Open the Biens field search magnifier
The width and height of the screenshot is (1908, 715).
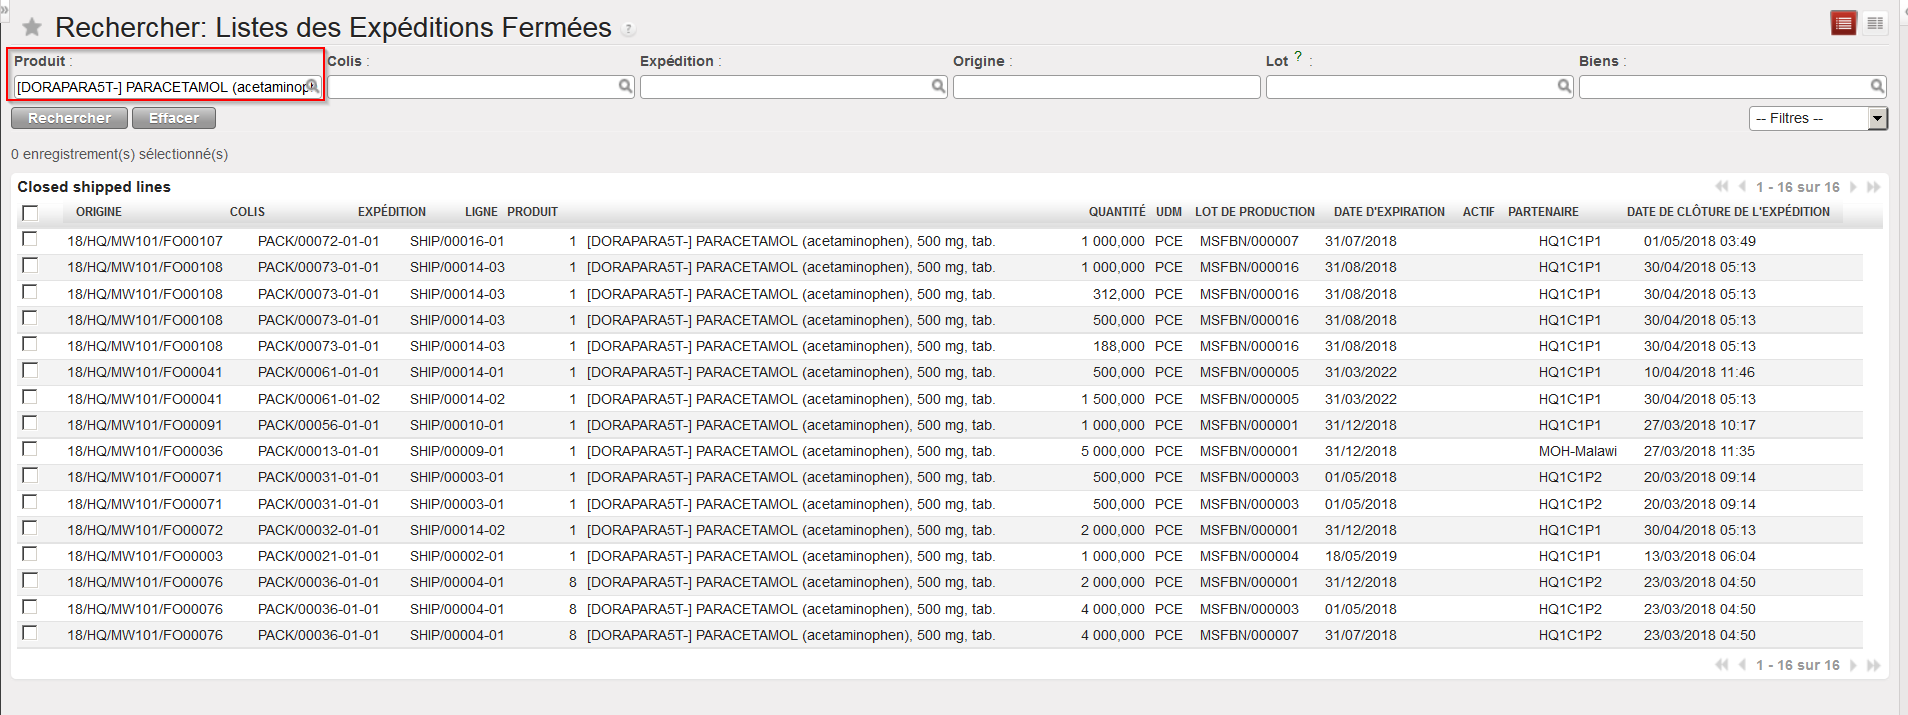(1877, 87)
